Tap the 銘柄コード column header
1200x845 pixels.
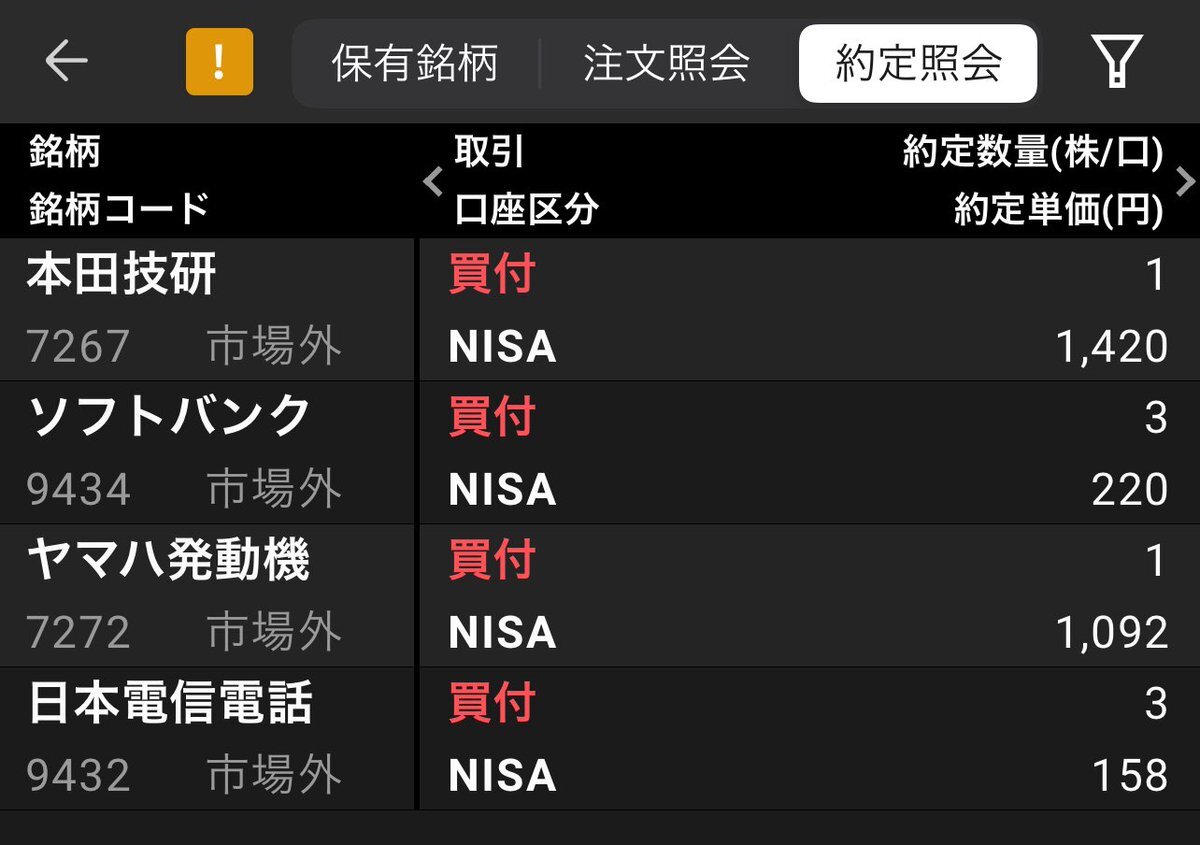coord(119,209)
